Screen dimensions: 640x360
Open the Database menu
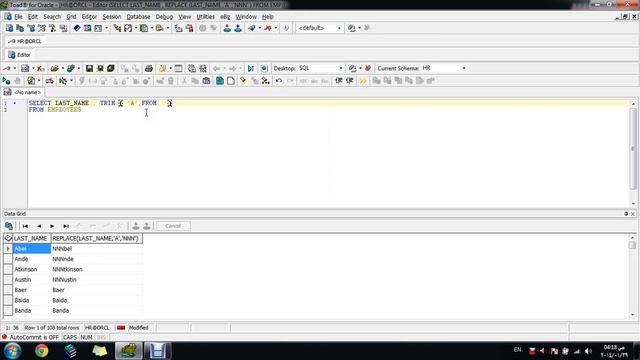click(138, 17)
